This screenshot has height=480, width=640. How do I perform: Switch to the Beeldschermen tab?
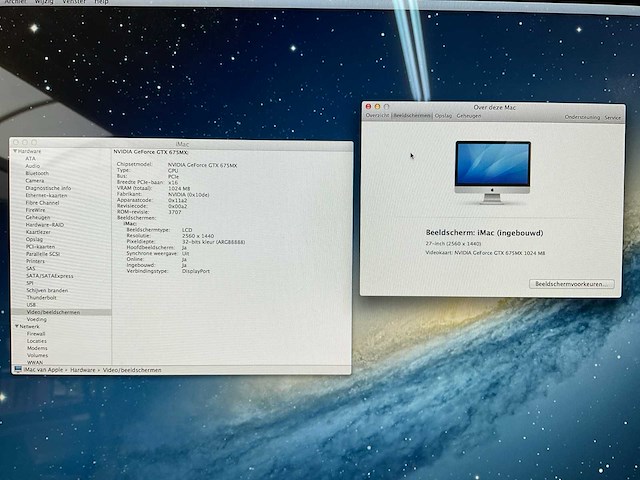point(412,116)
